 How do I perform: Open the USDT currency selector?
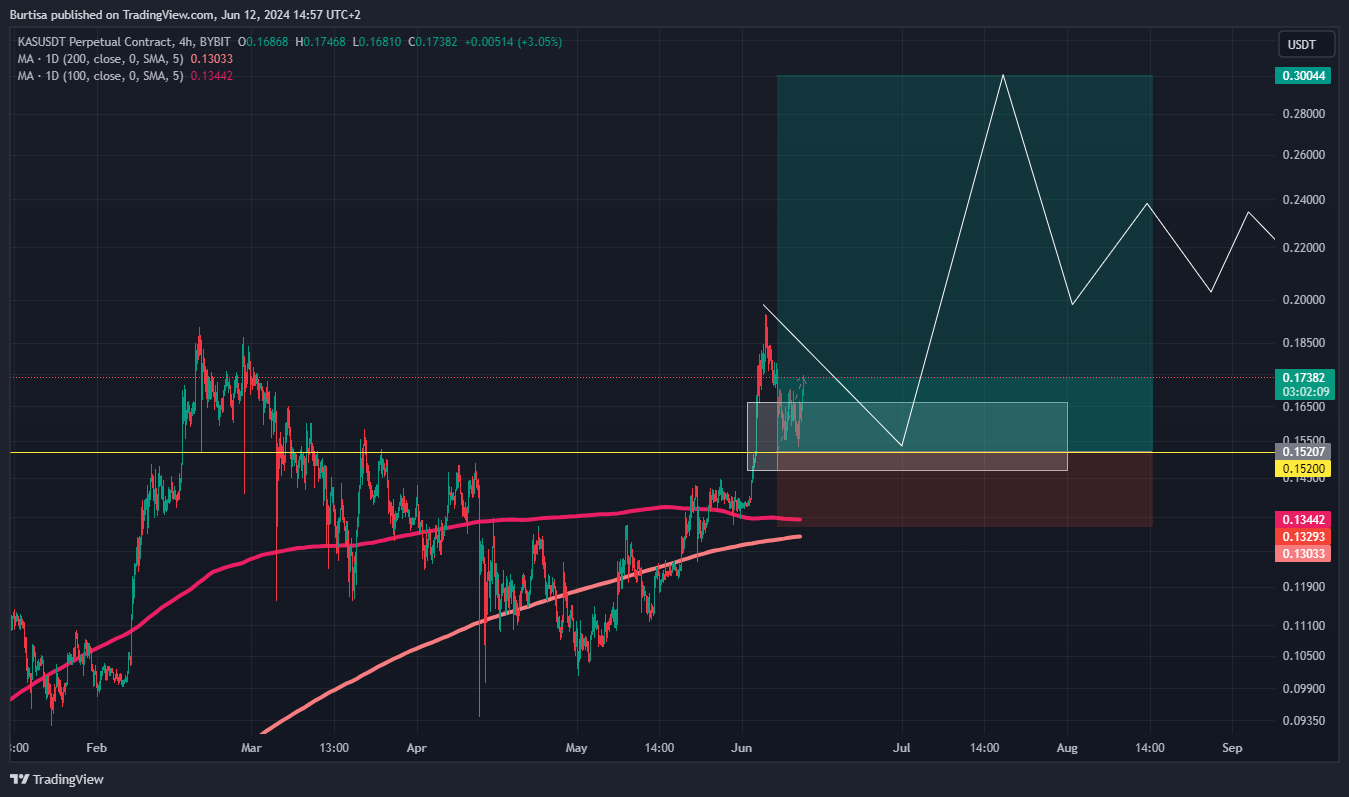click(1307, 45)
